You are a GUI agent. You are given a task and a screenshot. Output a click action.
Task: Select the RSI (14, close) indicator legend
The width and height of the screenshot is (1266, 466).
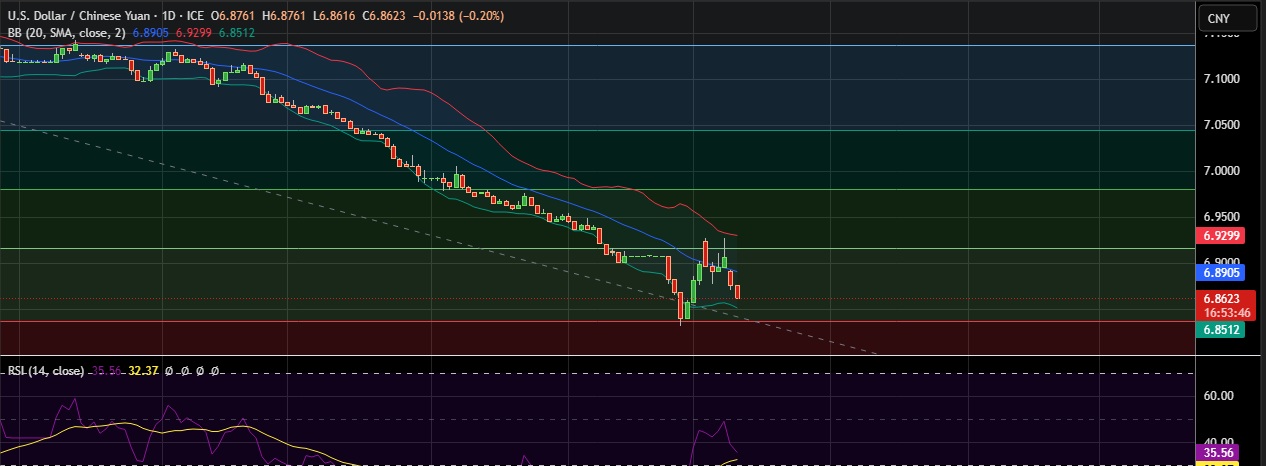[x=45, y=371]
